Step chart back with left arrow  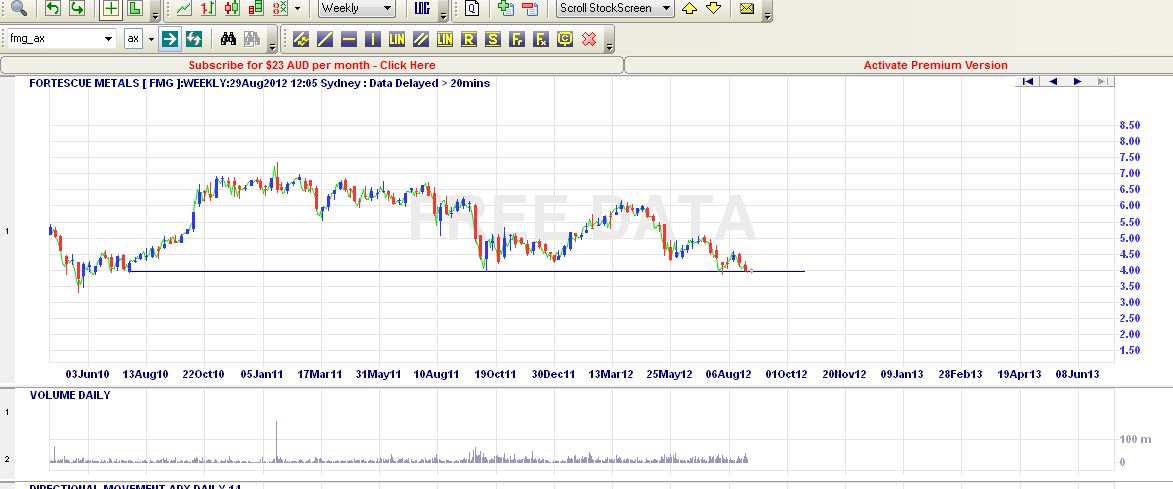coord(1053,82)
